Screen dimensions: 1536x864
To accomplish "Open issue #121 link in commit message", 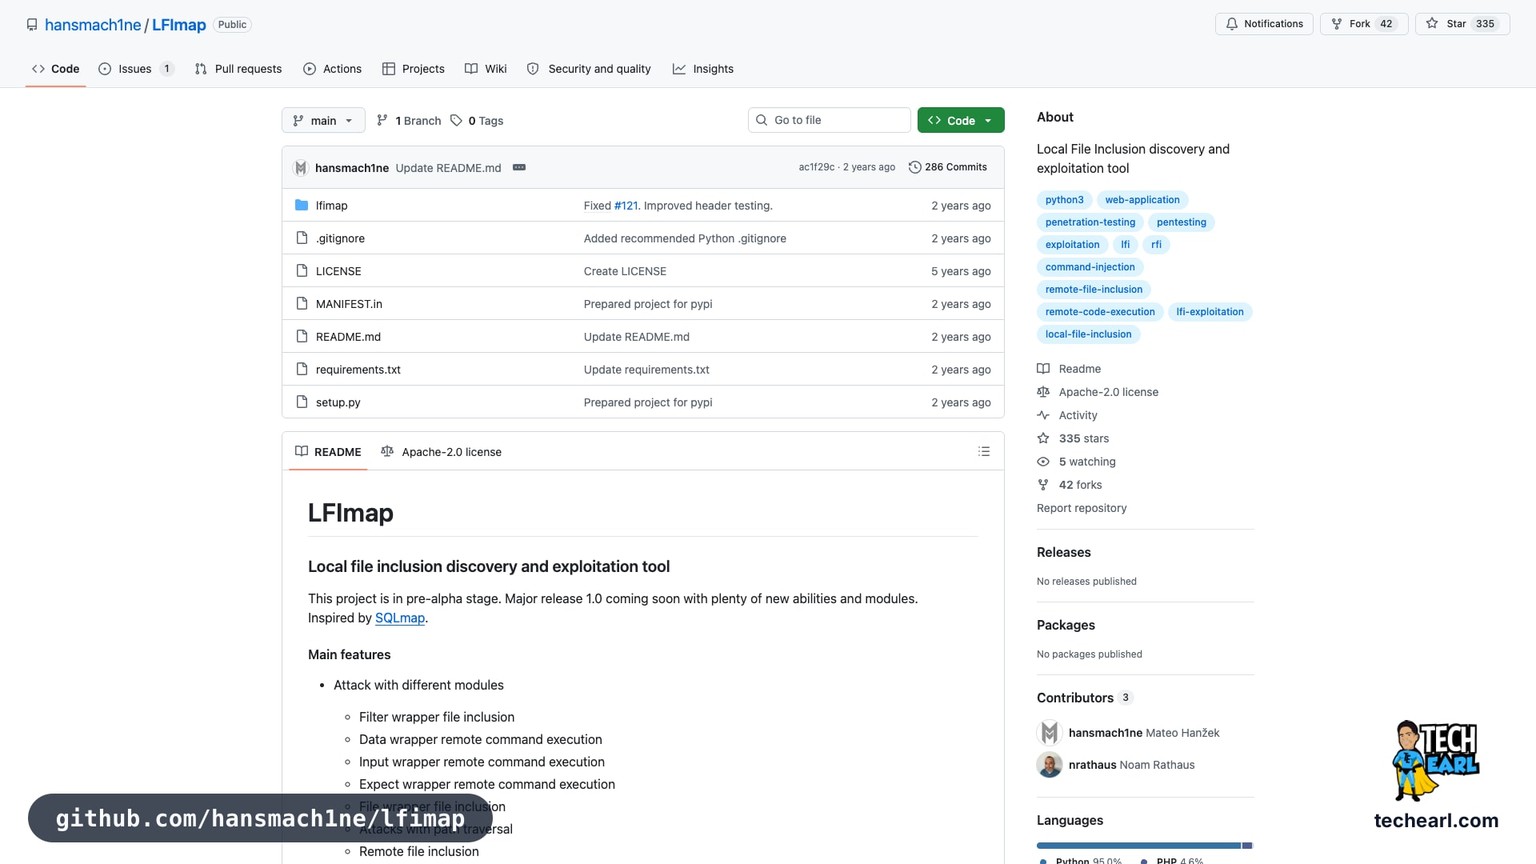I will click(x=626, y=205).
